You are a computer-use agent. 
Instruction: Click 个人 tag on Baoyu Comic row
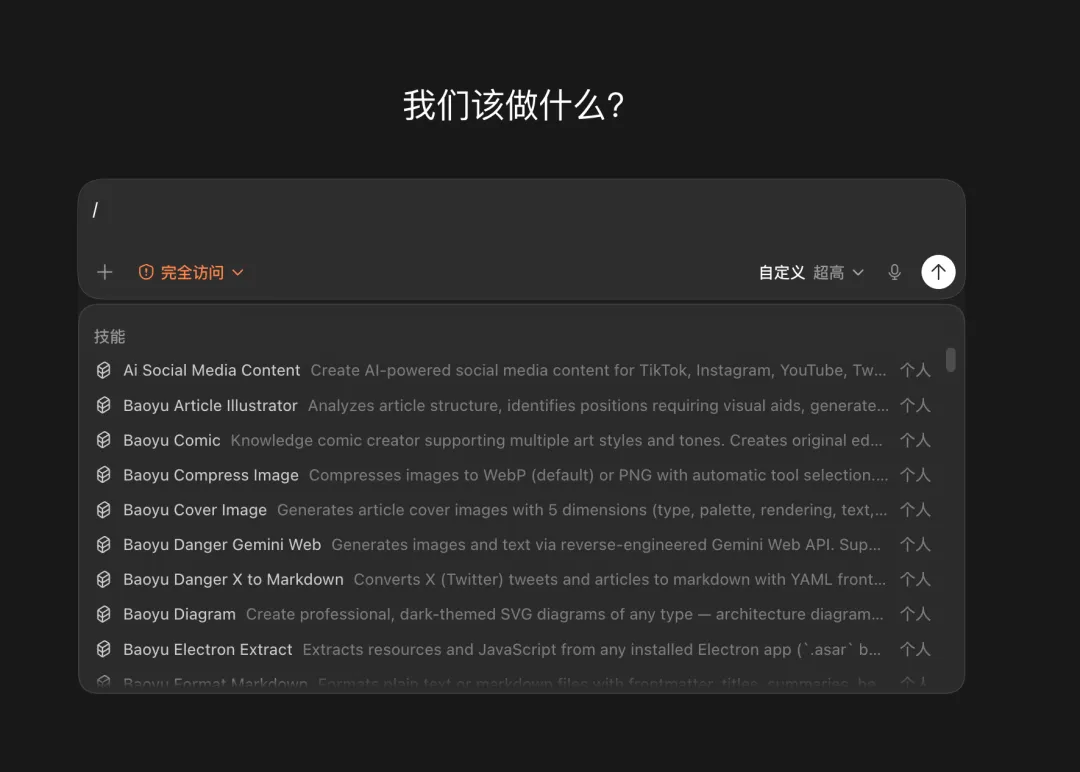(x=915, y=440)
